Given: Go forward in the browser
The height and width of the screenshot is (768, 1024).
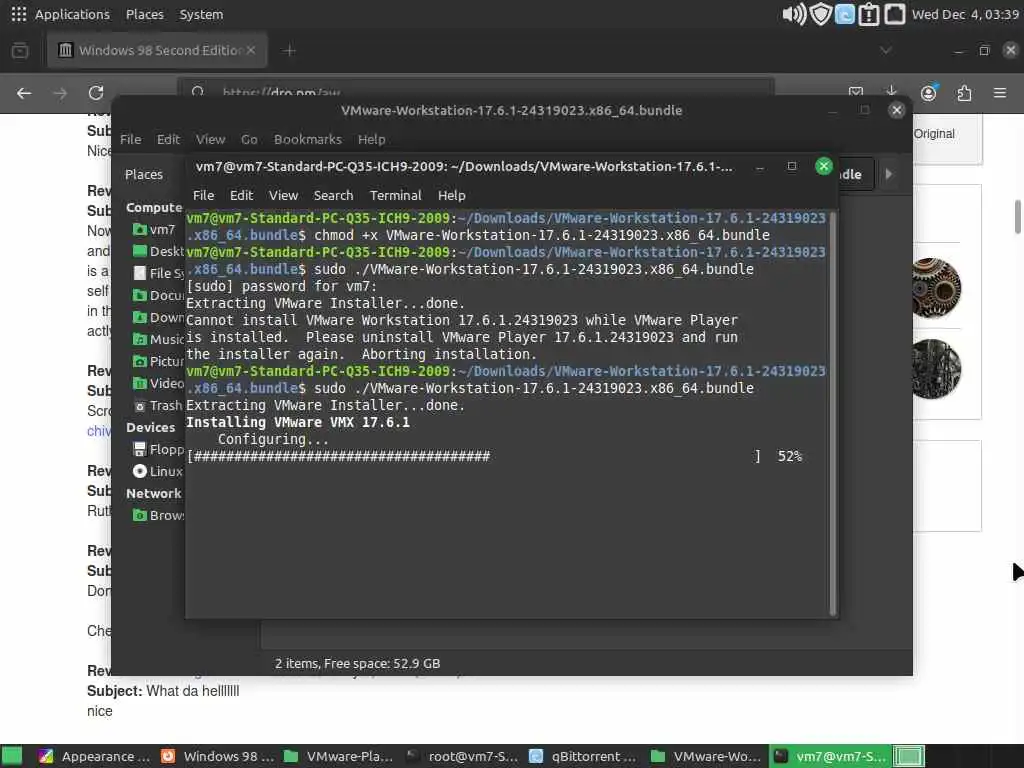Looking at the screenshot, I should pos(60,93).
